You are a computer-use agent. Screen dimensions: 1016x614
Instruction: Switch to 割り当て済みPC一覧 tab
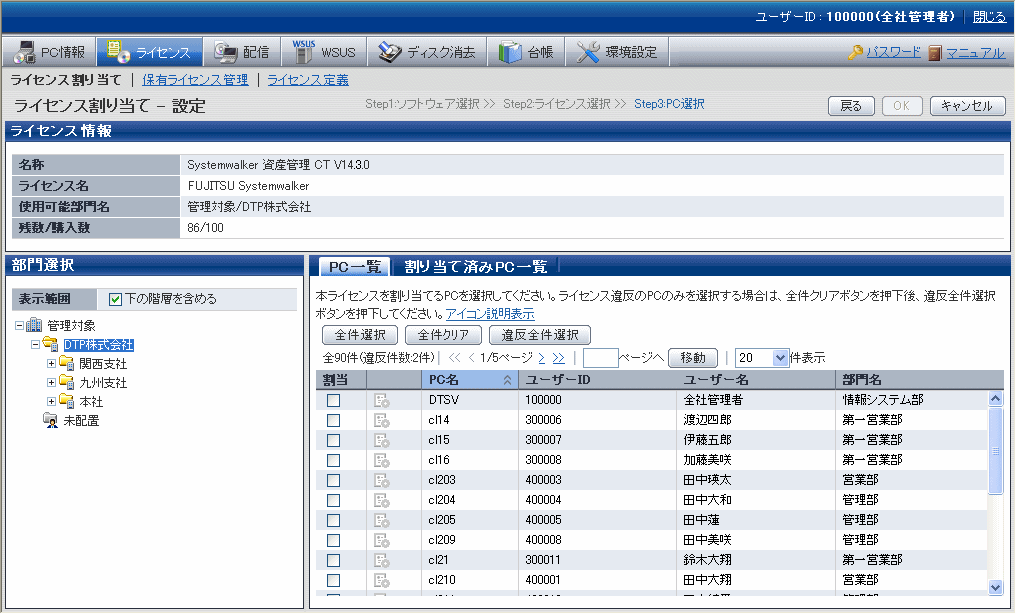click(x=476, y=266)
